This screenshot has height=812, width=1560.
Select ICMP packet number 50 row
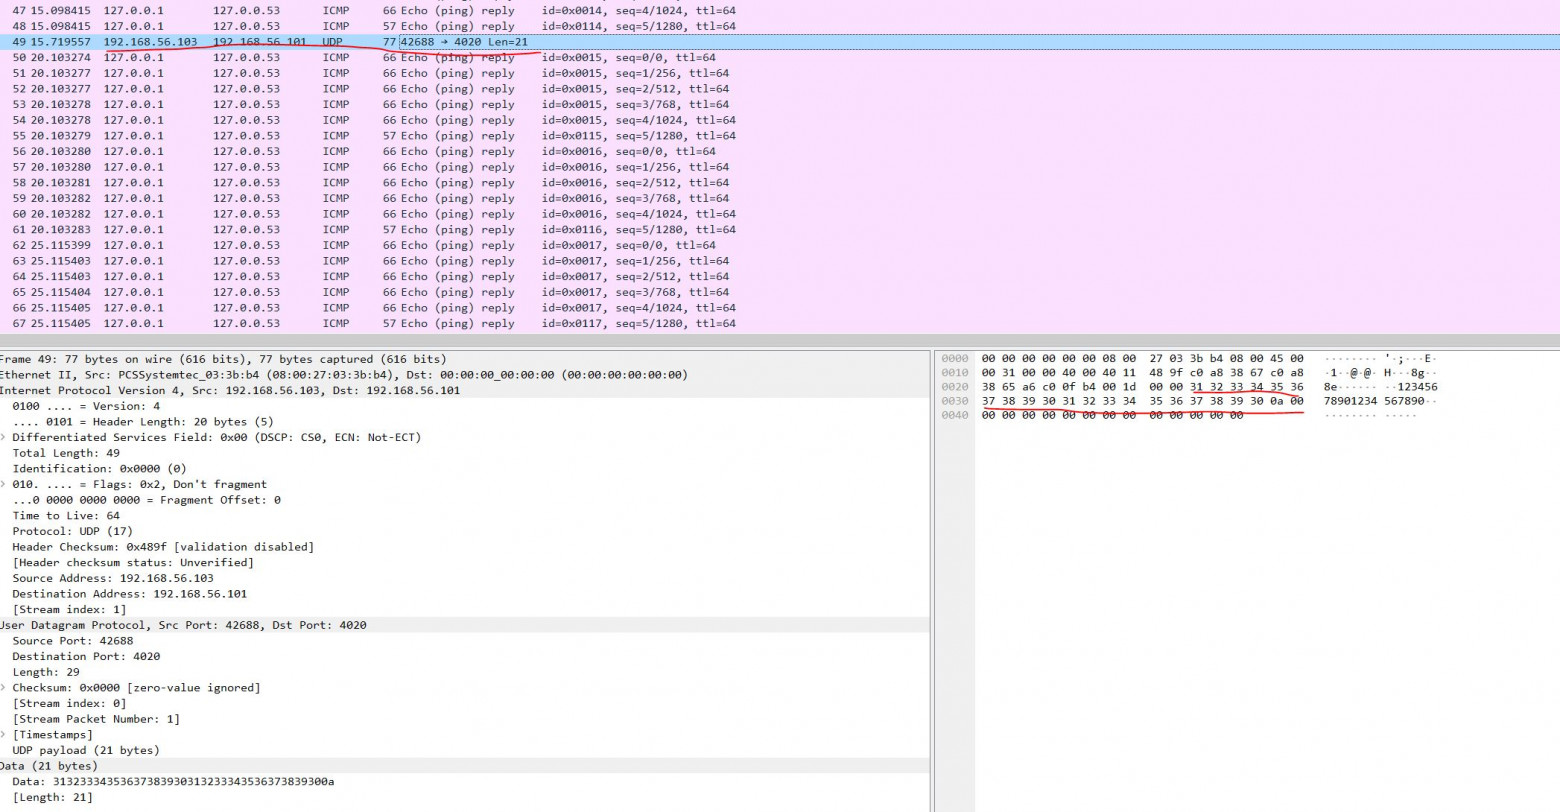pyautogui.click(x=780, y=58)
